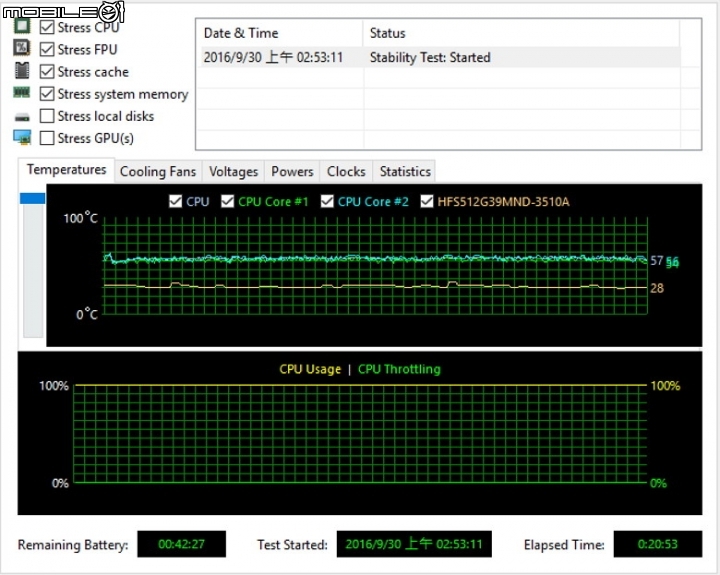Click the Elapsed Time value 0:20:53

click(658, 544)
